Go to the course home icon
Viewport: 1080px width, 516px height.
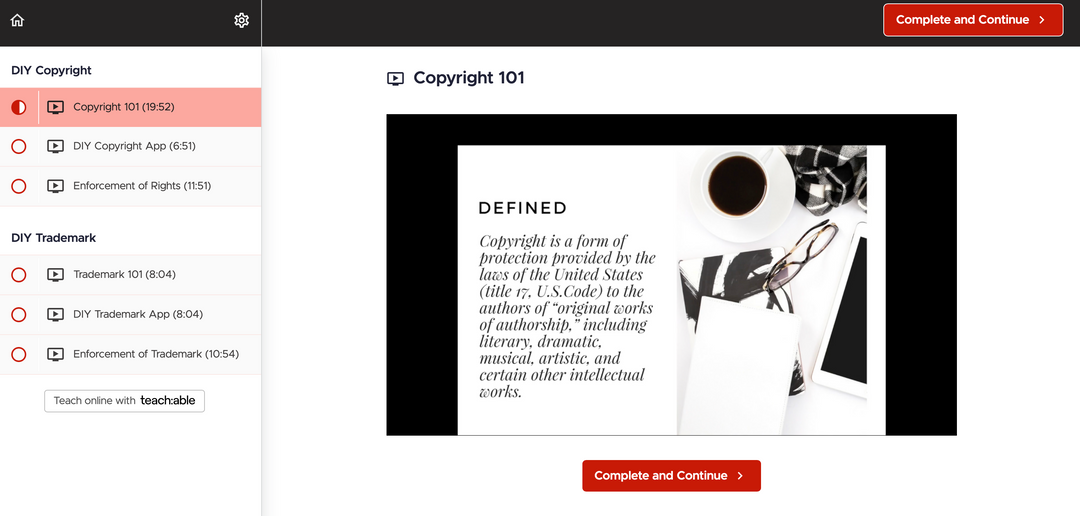17,21
